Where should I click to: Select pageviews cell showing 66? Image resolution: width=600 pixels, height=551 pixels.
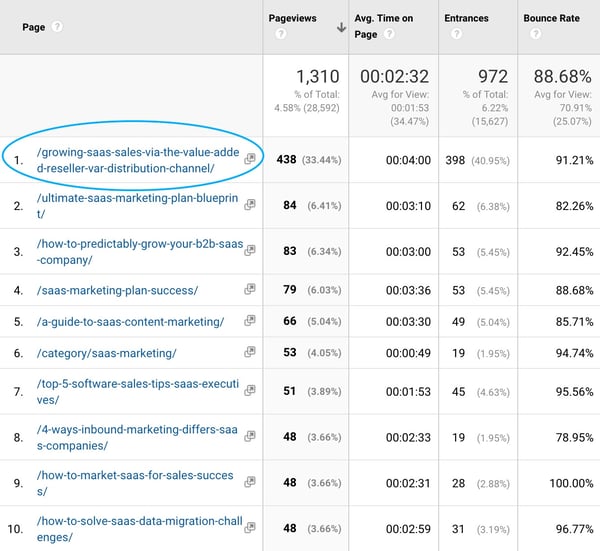click(290, 321)
